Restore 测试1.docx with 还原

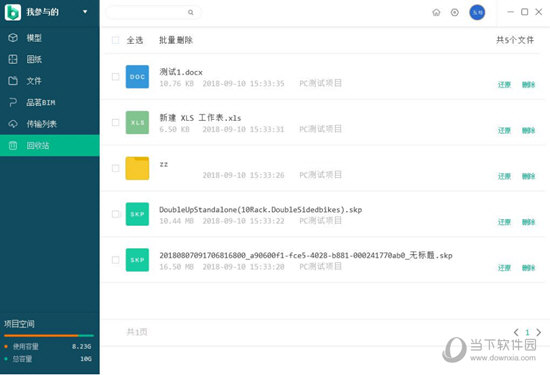(504, 85)
